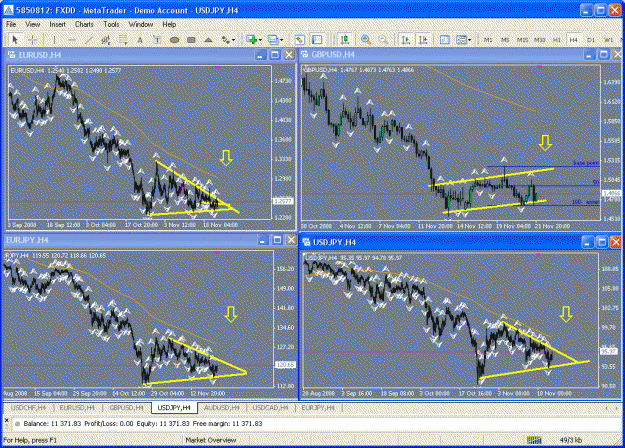Viewport: 625px width, 448px height.
Task: Select the Rectangle drawing tool
Action: click(x=191, y=39)
